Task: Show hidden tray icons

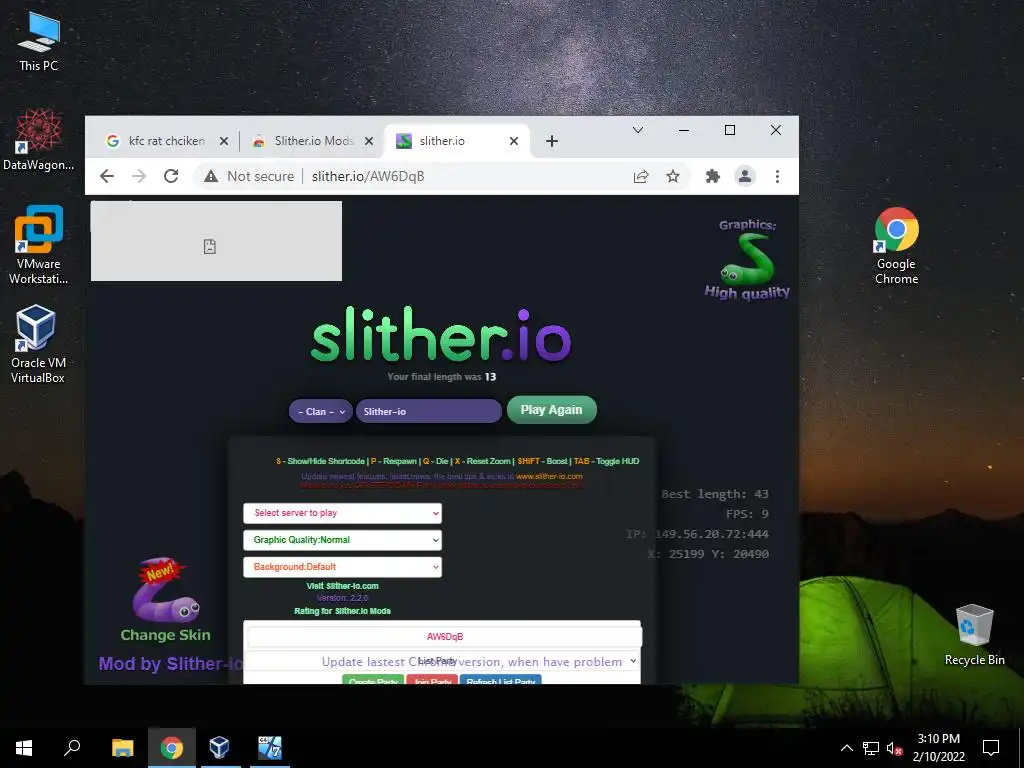Action: coord(846,748)
